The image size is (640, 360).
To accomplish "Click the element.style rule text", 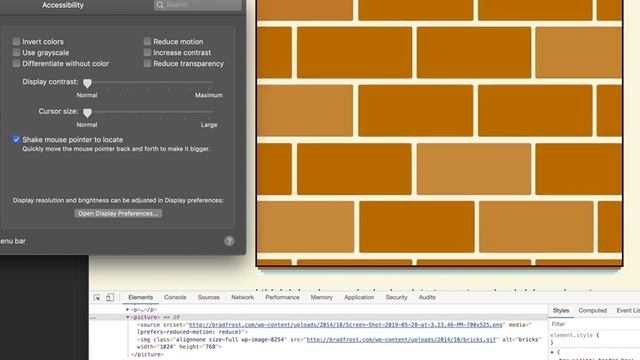I will point(575,335).
